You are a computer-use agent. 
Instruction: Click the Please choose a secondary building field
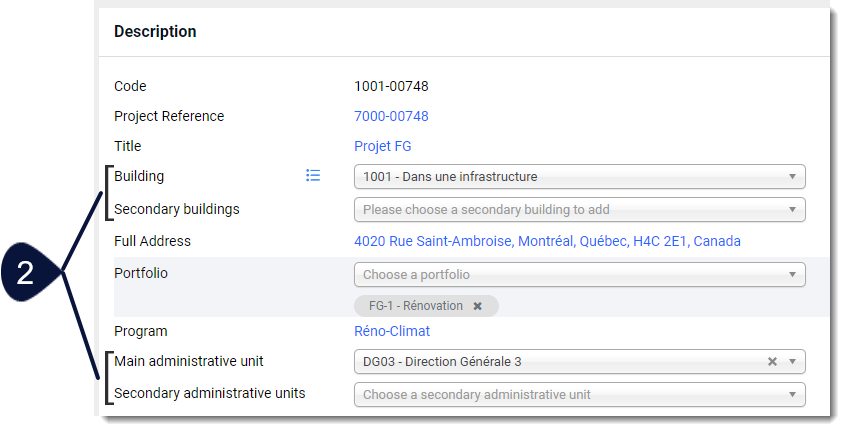coord(579,210)
